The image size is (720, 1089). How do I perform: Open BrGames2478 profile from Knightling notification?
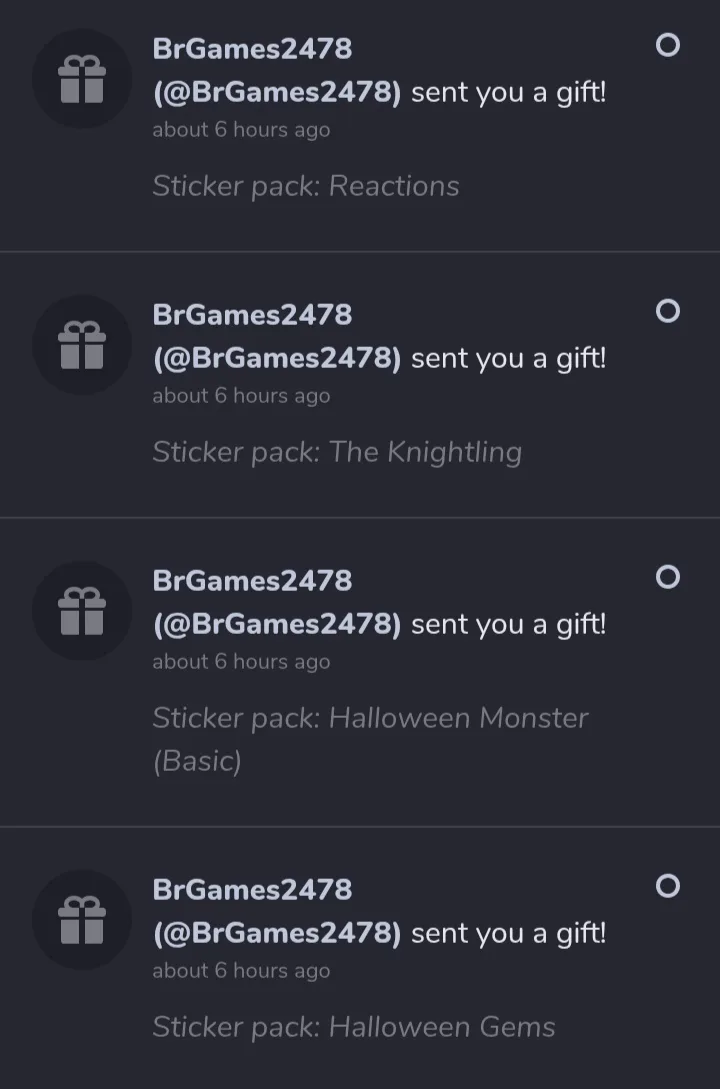click(x=252, y=314)
